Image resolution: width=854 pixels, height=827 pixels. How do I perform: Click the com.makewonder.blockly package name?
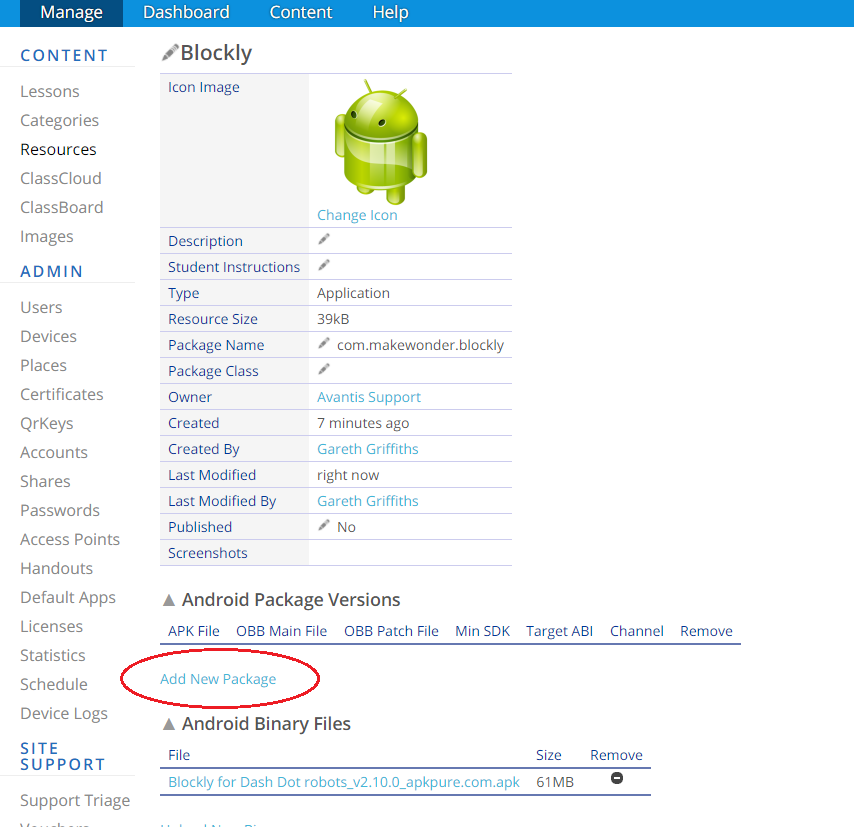click(420, 345)
